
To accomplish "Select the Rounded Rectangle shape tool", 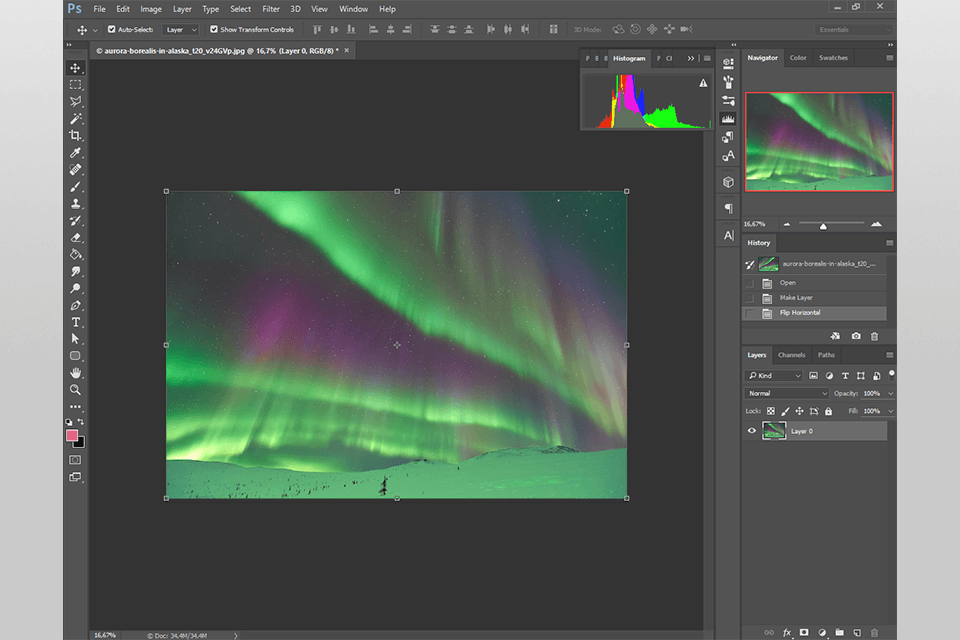I will 75,356.
